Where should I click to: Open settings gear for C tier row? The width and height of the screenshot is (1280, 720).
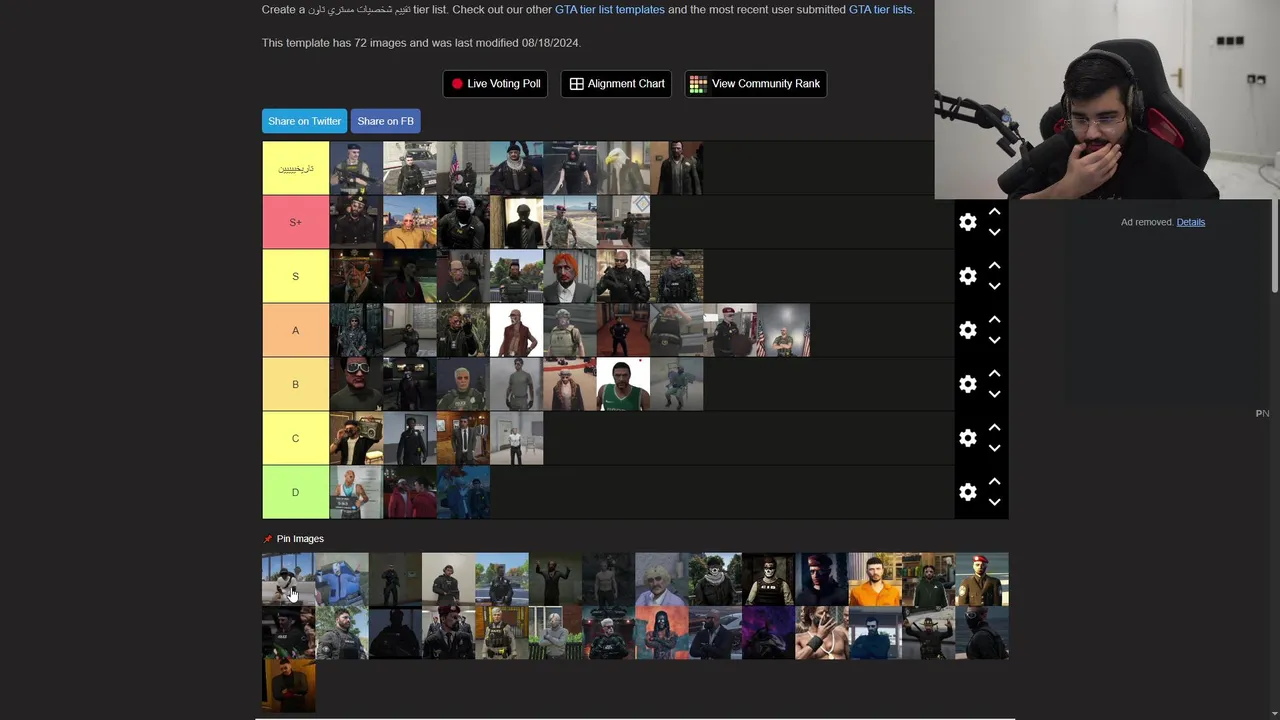pos(967,438)
